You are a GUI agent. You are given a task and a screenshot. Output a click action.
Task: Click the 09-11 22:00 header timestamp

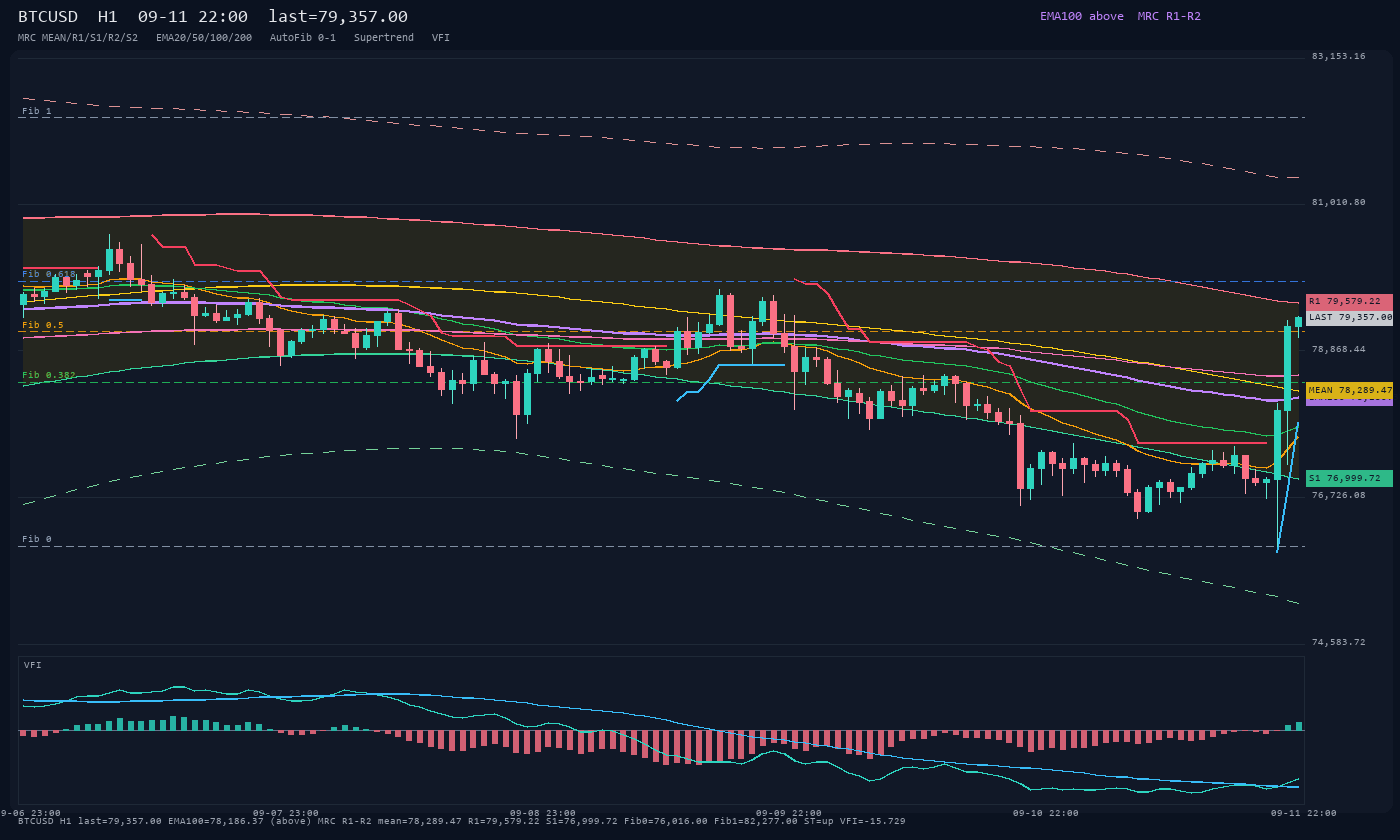[193, 17]
